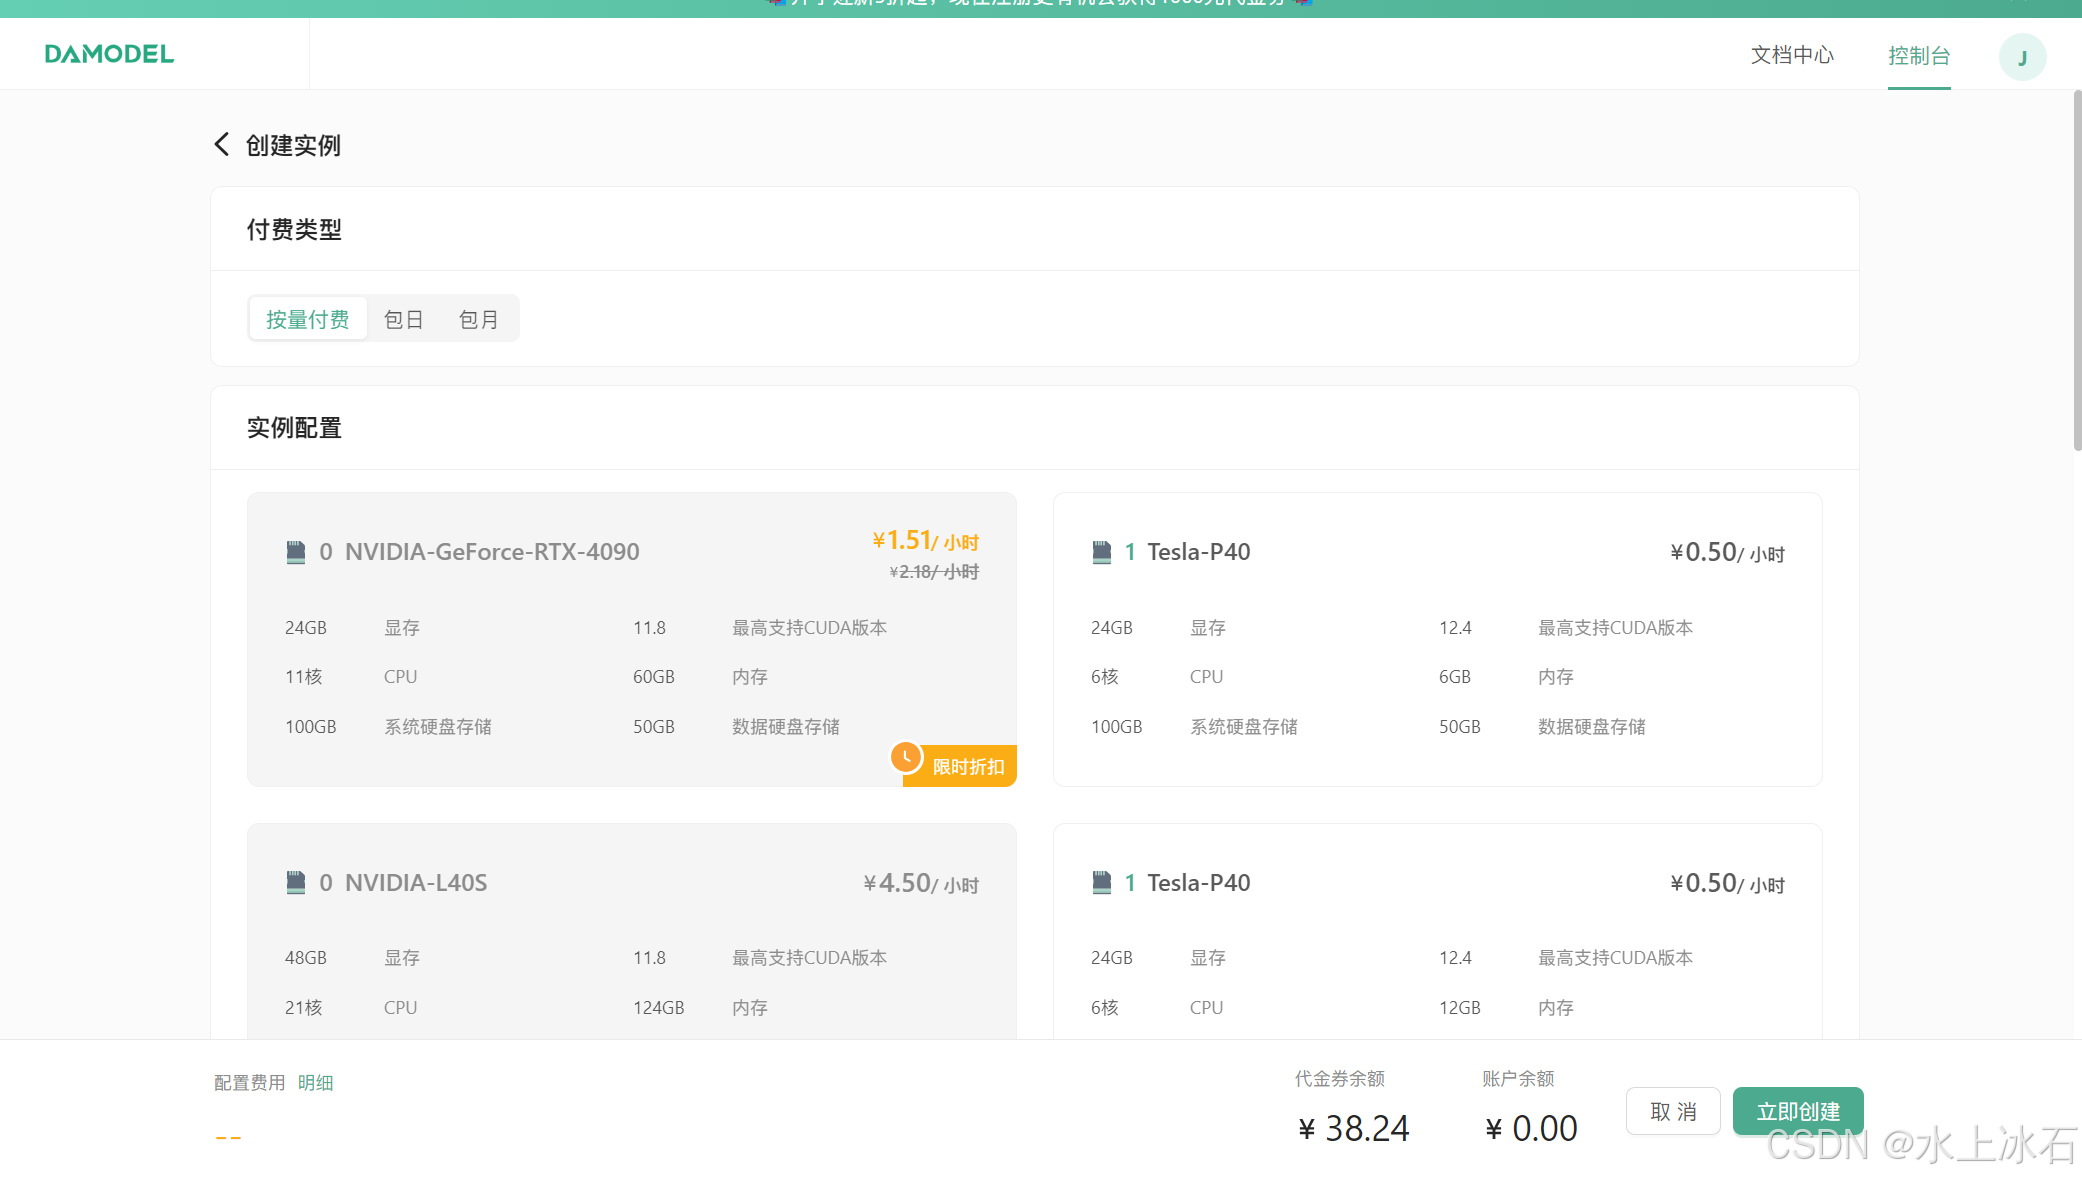The height and width of the screenshot is (1179, 2082).
Task: Select the NVIDIA-GeForce-RTX-4090 instance card
Action: pyautogui.click(x=632, y=639)
